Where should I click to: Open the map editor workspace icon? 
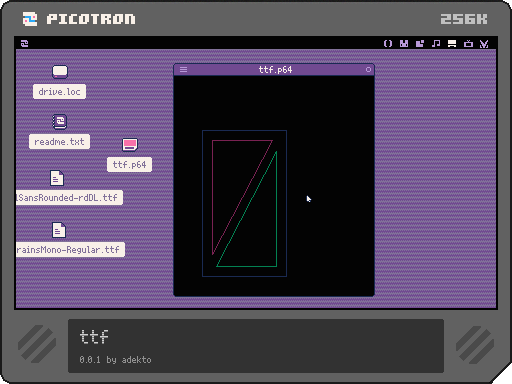[x=420, y=44]
